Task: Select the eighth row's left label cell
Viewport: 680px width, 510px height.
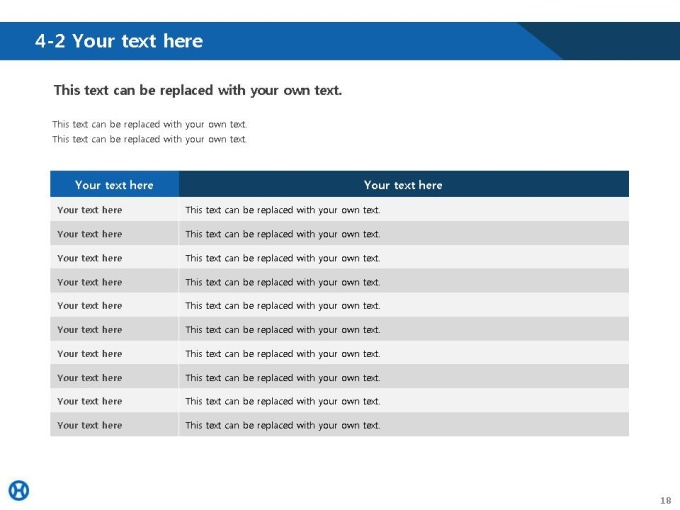Action: point(114,377)
